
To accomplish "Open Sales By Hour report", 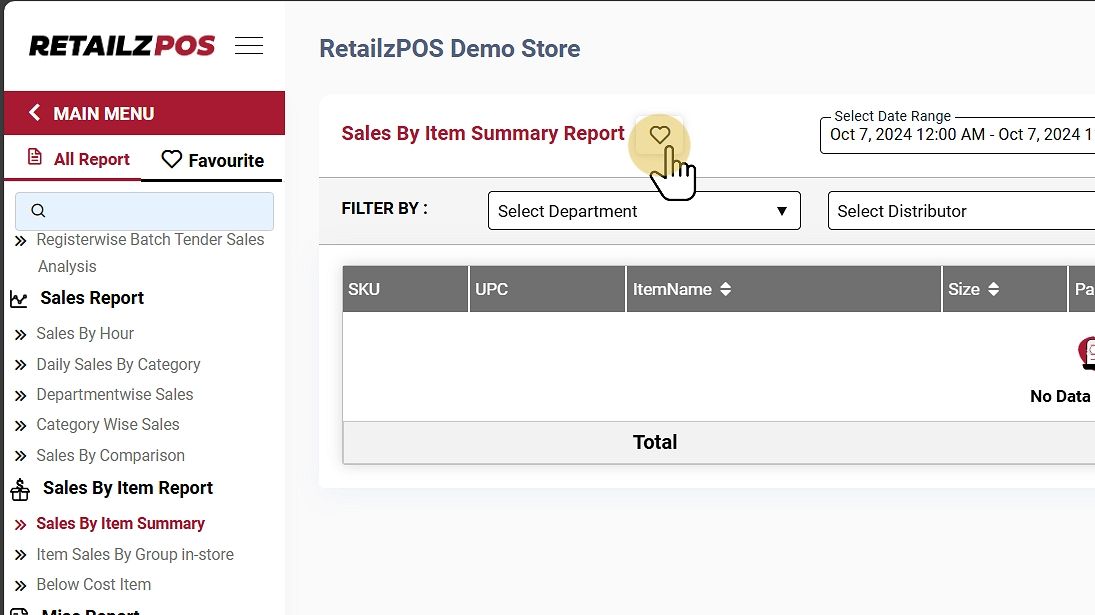I will 85,333.
